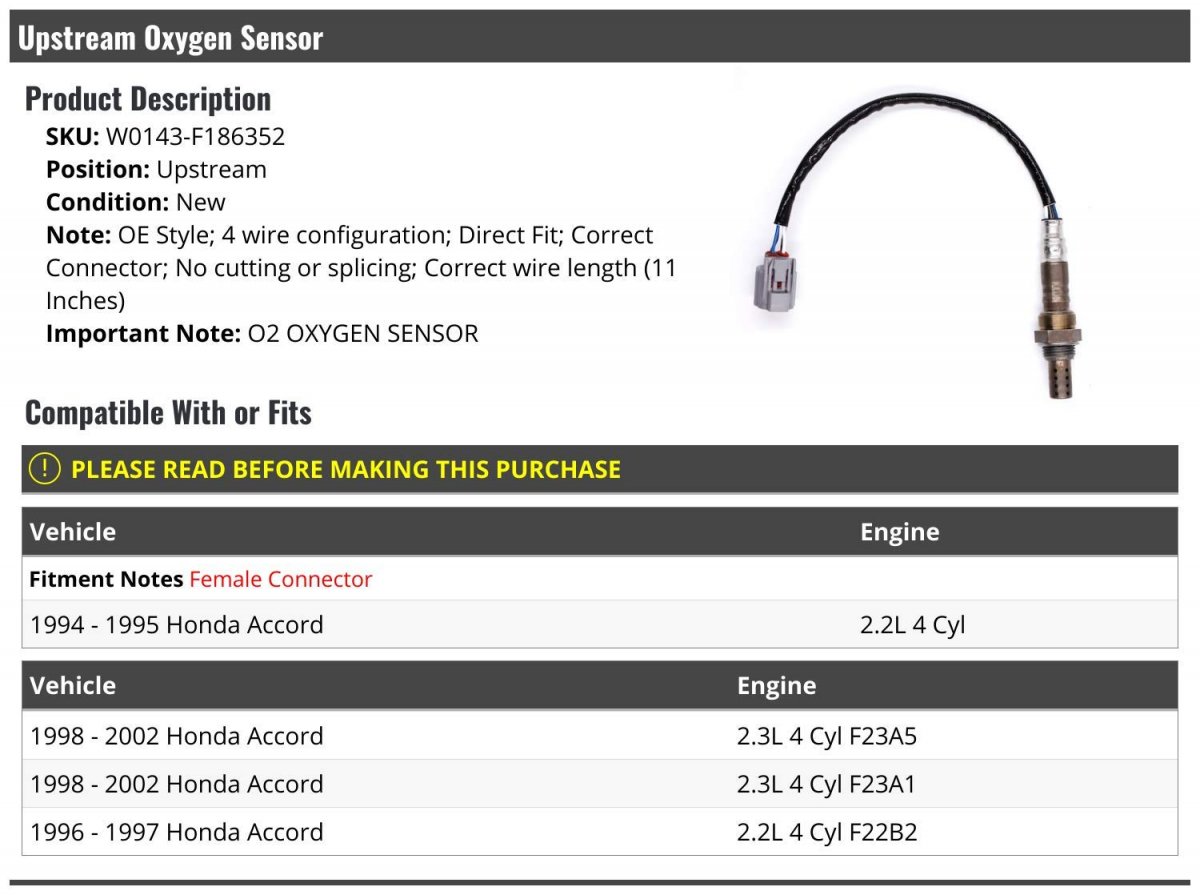Click the yellow exclamation warning icon
The width and height of the screenshot is (1200, 895).
point(44,469)
